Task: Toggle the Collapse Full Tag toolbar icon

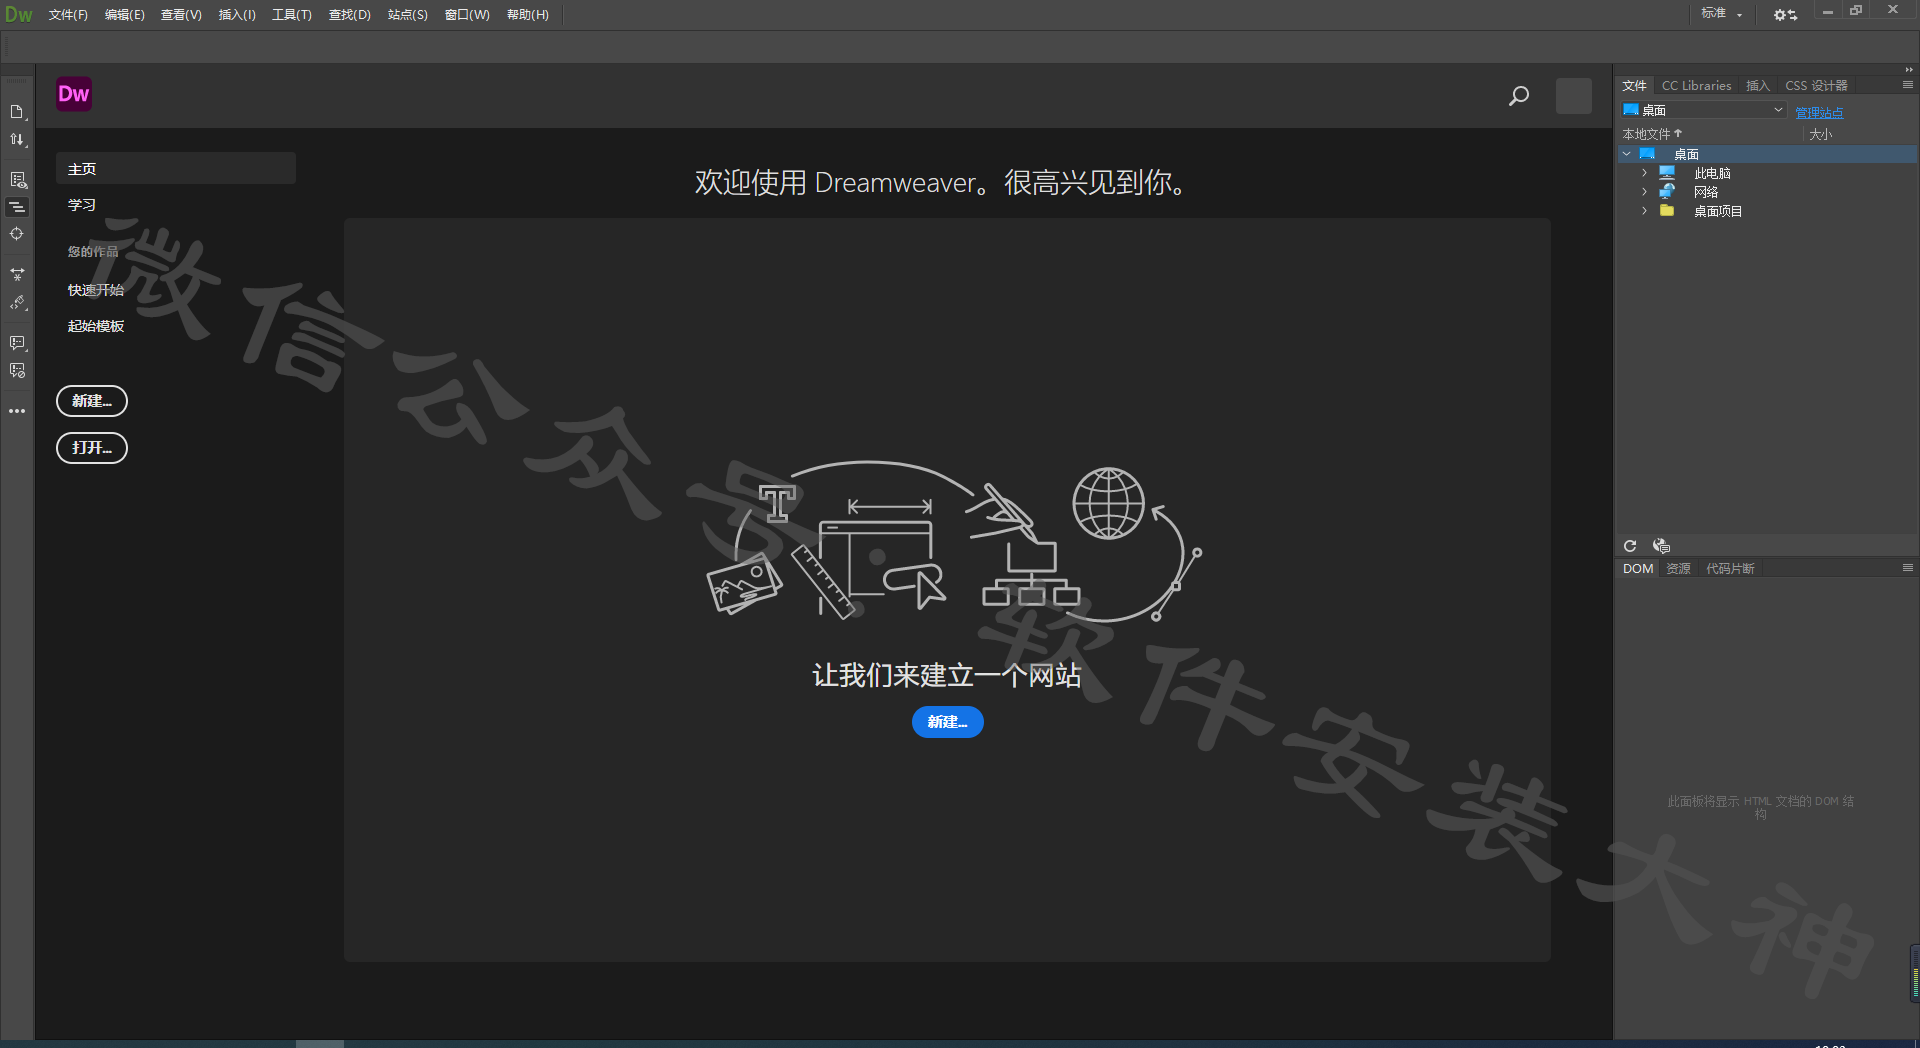Action: pos(17,207)
